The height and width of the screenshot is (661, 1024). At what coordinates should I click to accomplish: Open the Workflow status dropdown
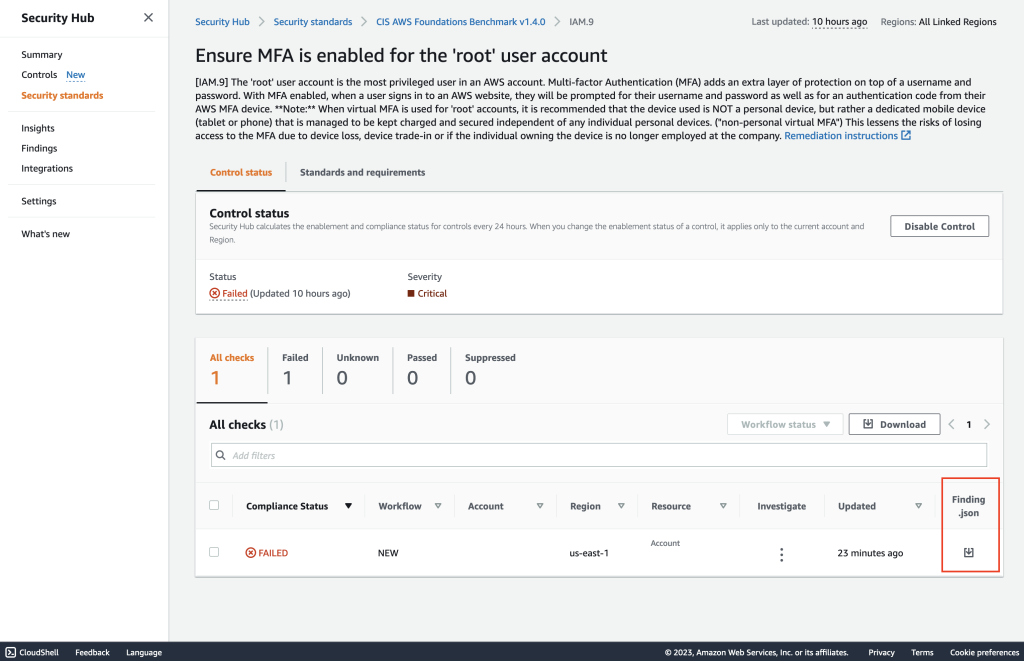coord(785,425)
